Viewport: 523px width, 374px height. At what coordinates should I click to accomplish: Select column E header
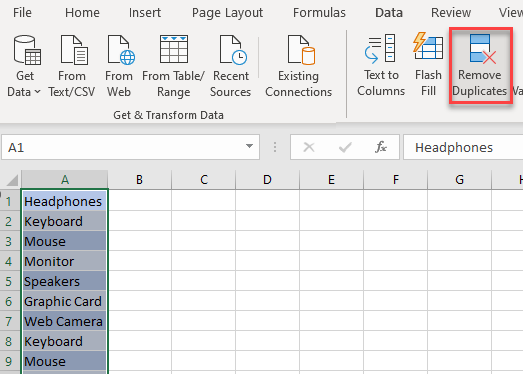(332, 180)
